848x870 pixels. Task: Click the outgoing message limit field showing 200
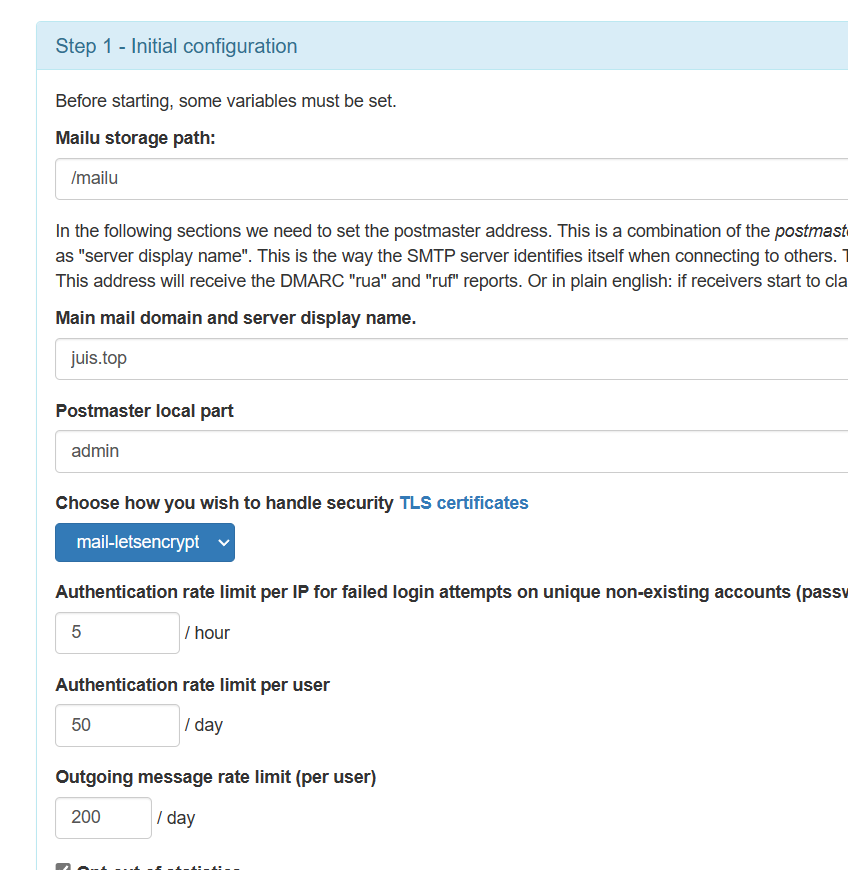[103, 818]
